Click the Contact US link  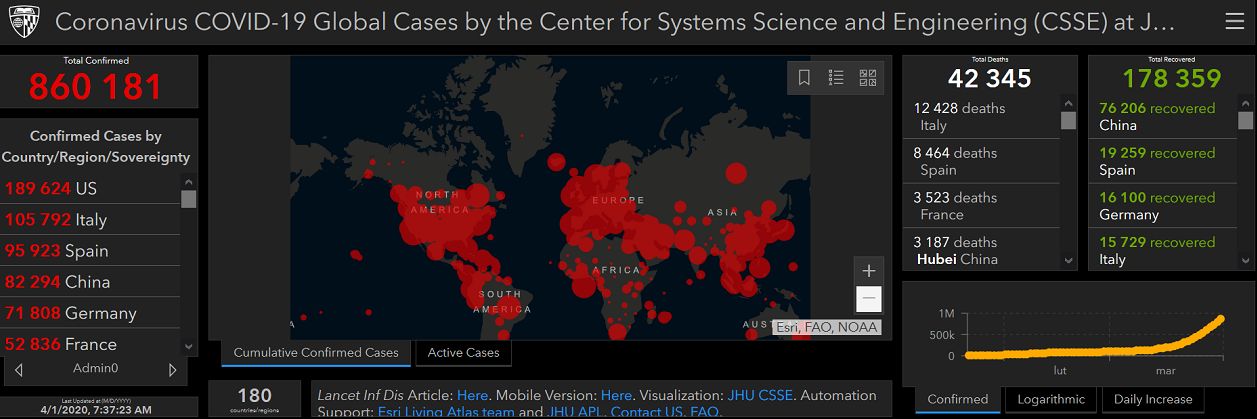coord(647,411)
